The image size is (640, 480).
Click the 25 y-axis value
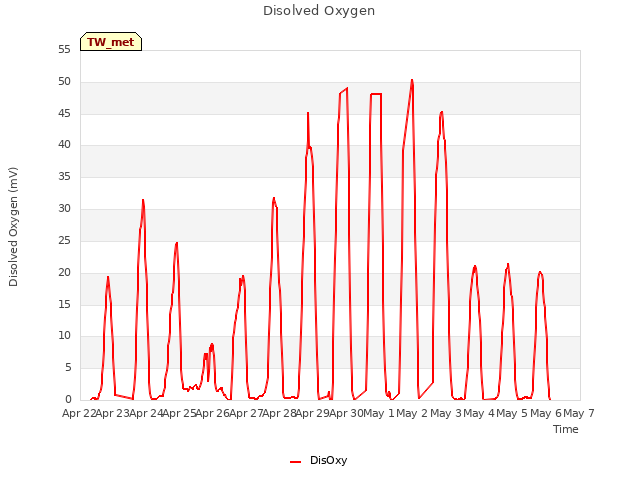coord(64,240)
